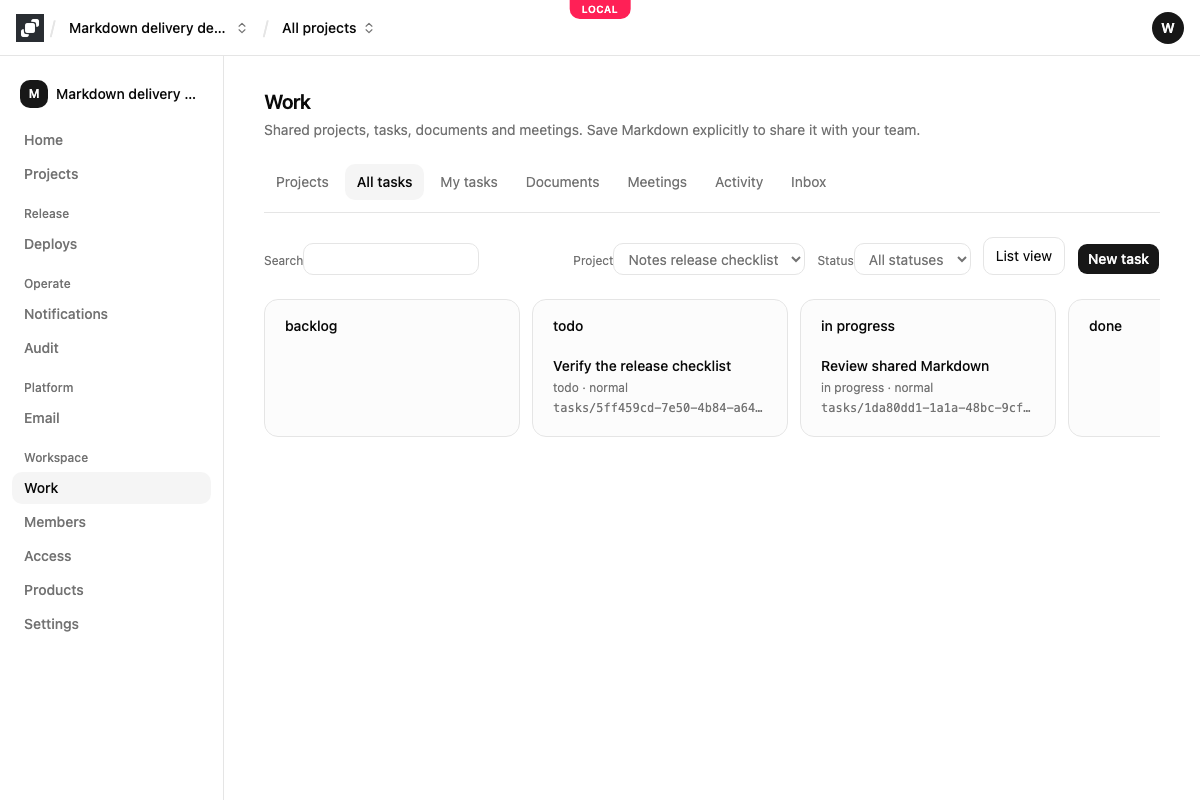
Task: Click the tasks/1da80dd1 task path
Action: 927,408
